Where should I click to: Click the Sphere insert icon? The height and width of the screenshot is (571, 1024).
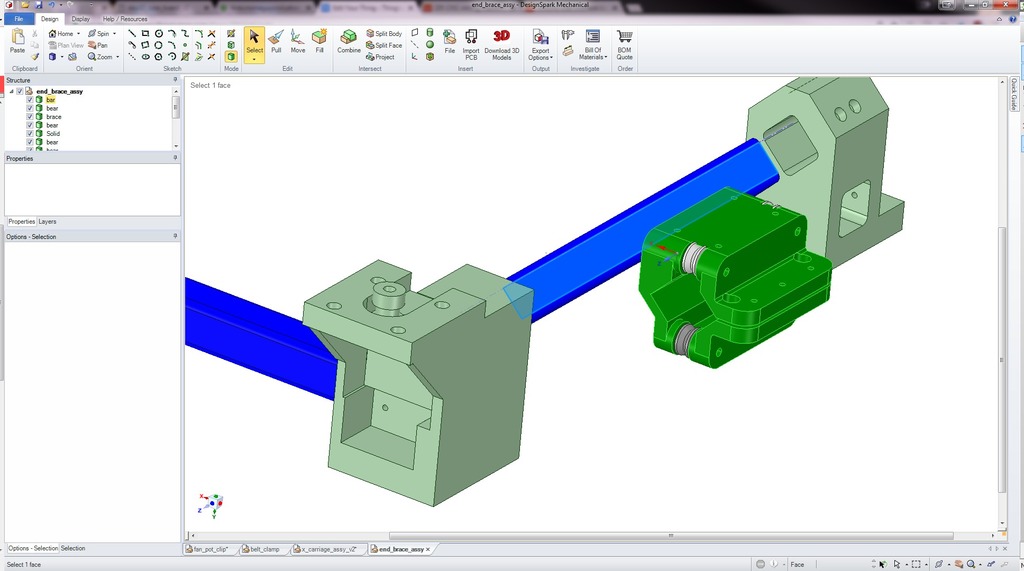430,44
